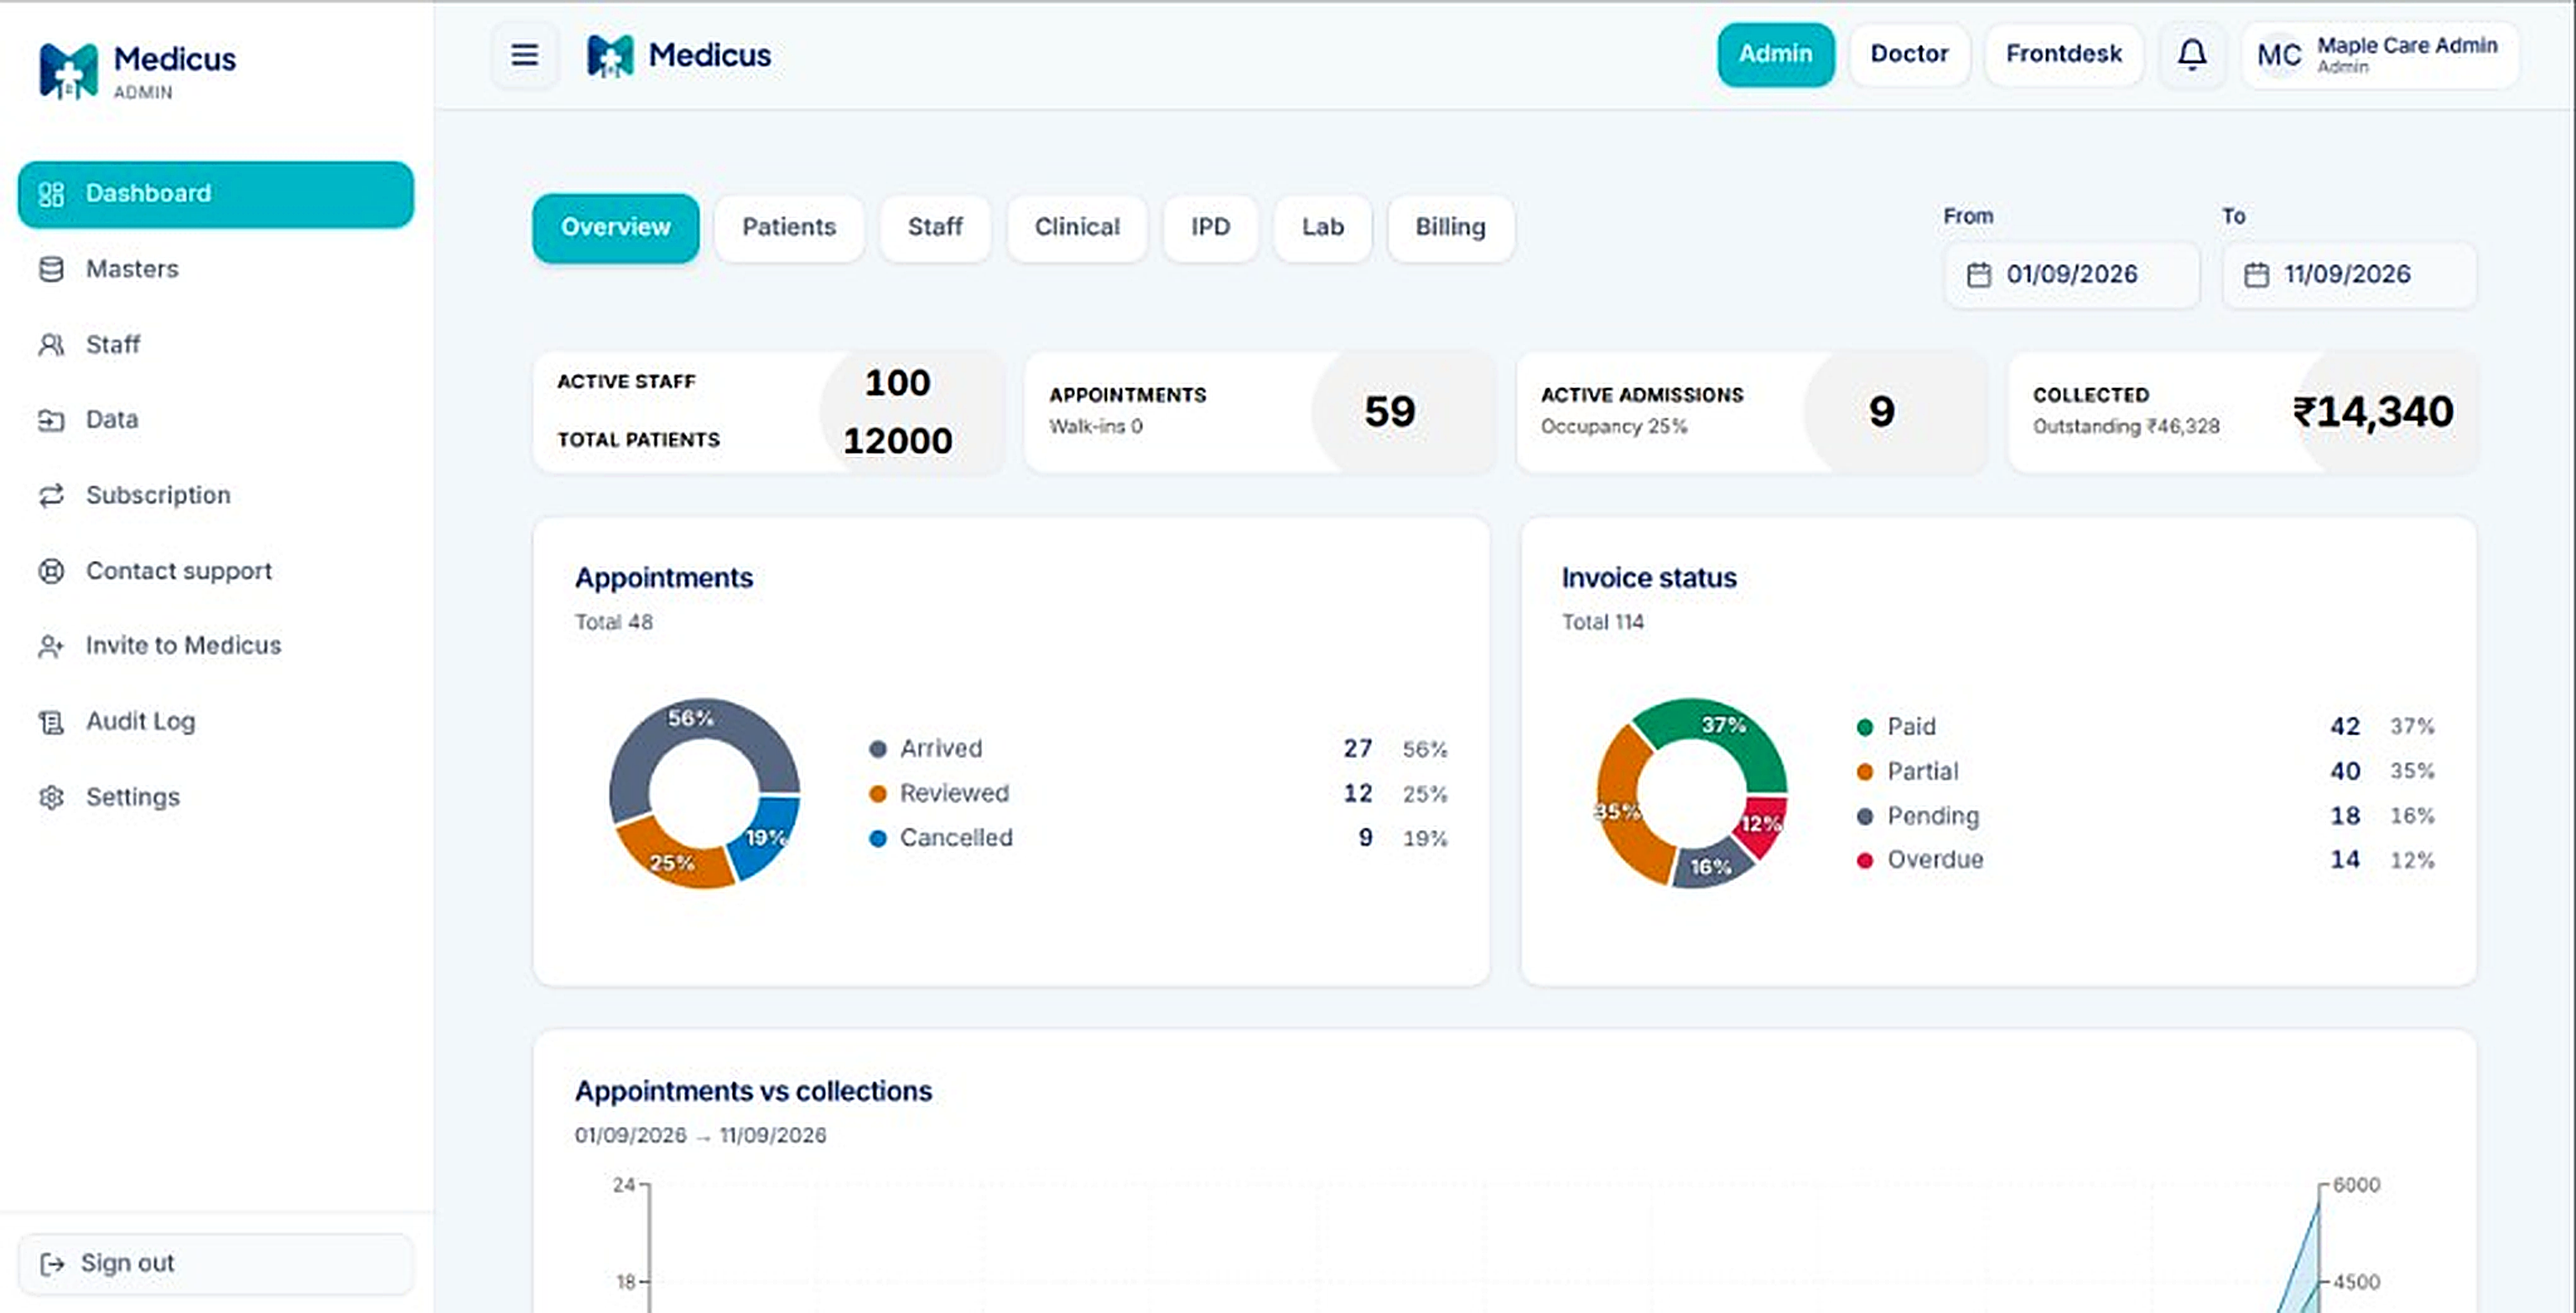
Task: Open the To date picker showing 11/09/2026
Action: tap(2349, 275)
